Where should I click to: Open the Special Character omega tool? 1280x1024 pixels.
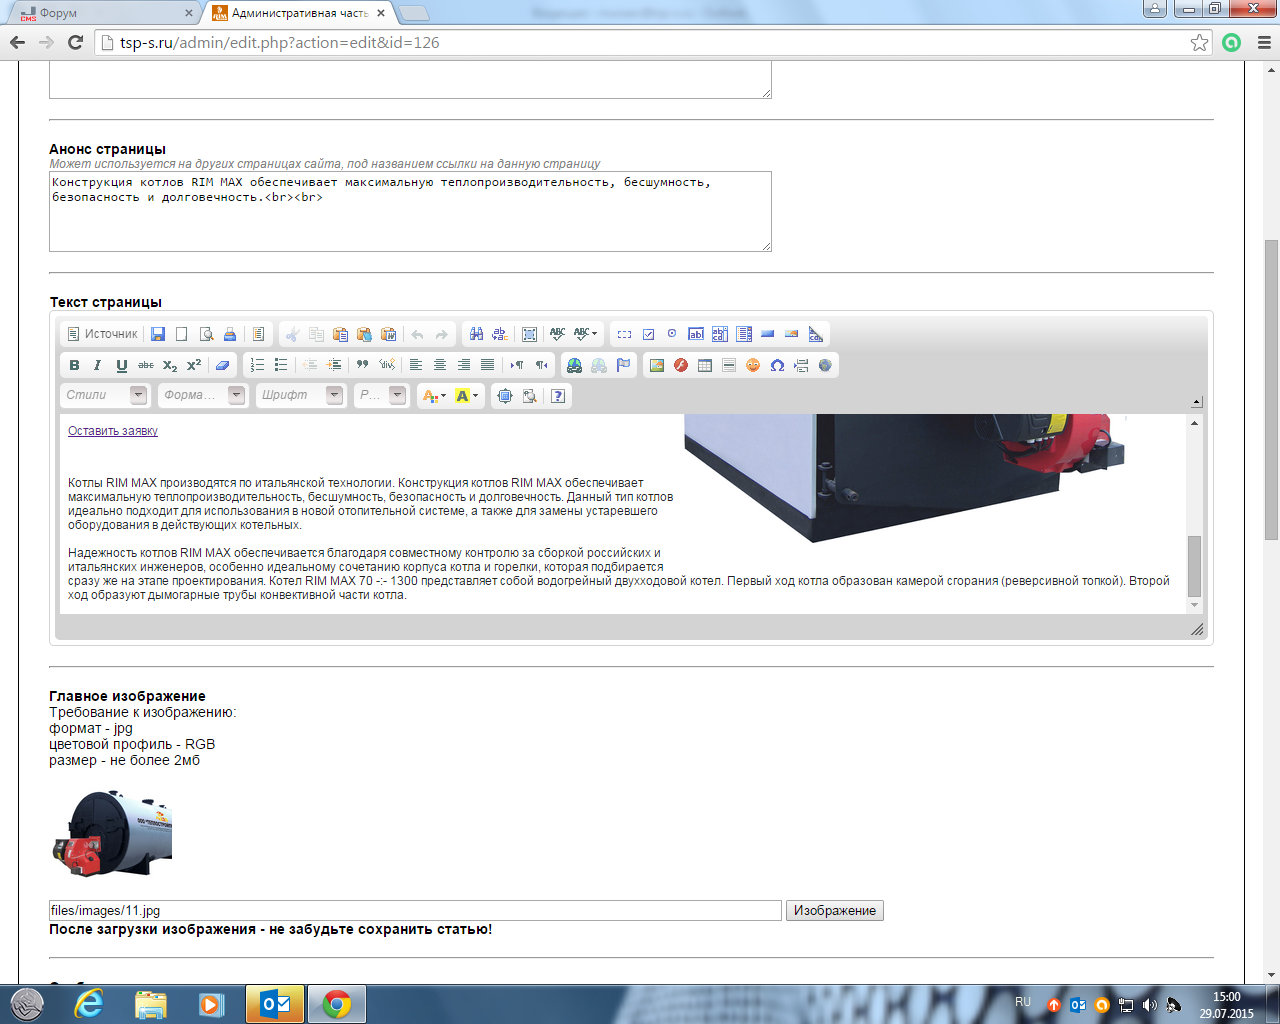coord(777,365)
